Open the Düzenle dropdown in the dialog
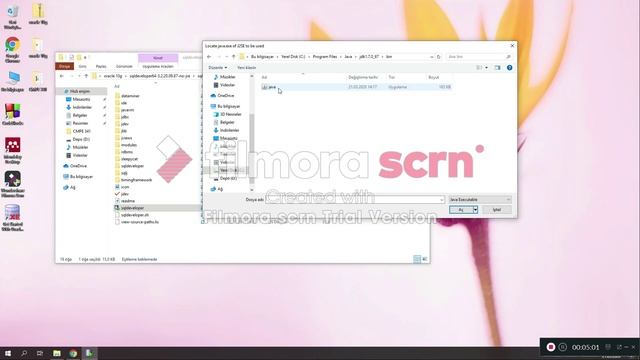This screenshot has width=640, height=360. [218, 68]
